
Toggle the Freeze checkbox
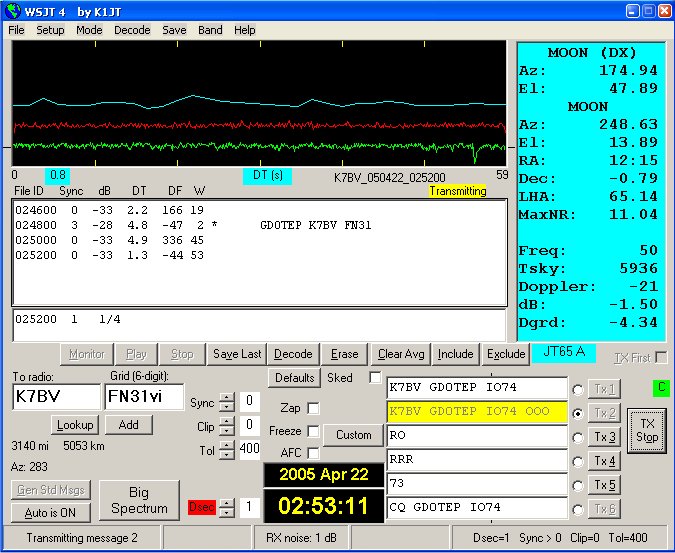point(314,431)
